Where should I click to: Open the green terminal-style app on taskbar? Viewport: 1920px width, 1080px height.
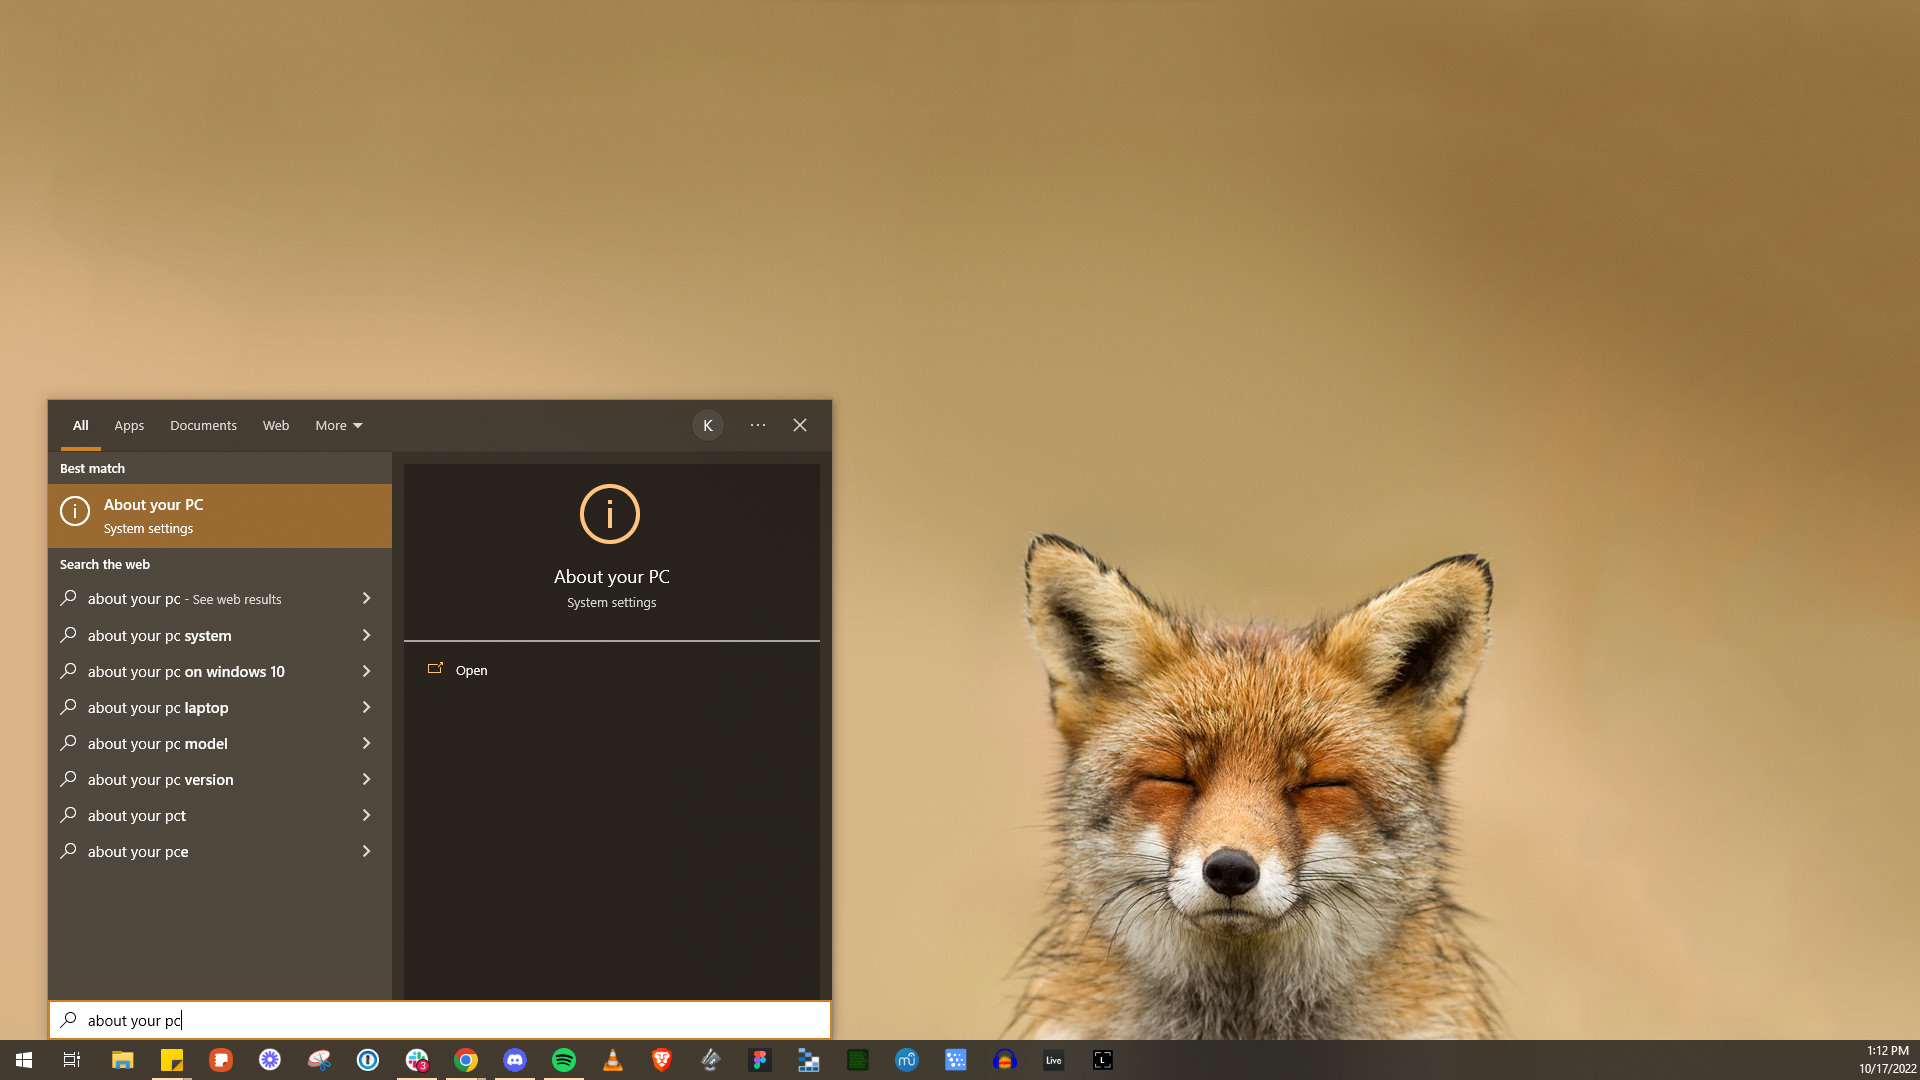(x=858, y=1060)
